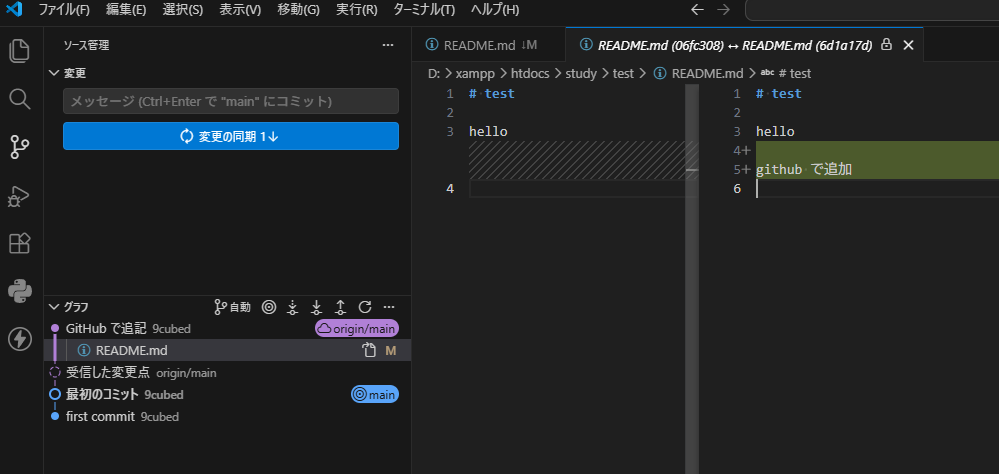The height and width of the screenshot is (474, 999).
Task: Click the fetch icon in graph toolbar
Action: [292, 307]
